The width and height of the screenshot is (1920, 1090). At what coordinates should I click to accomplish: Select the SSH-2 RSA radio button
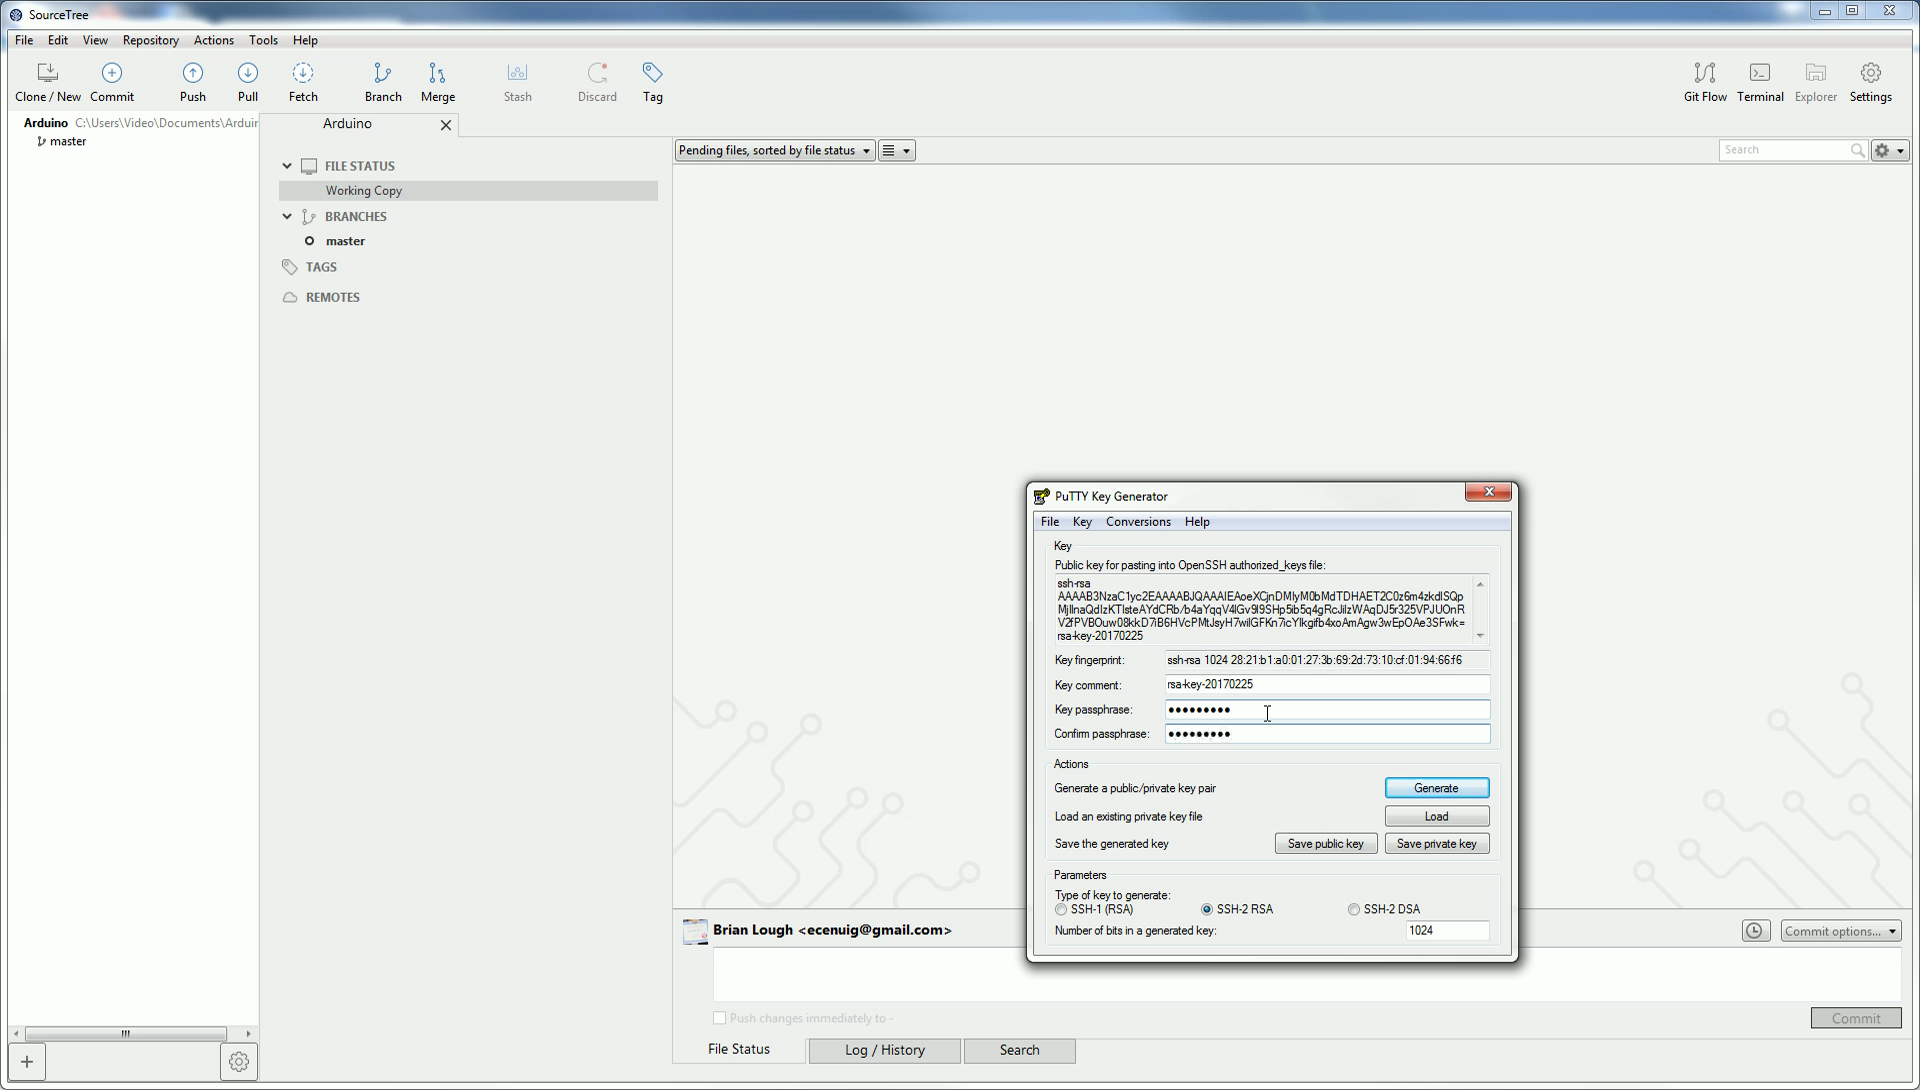pyautogui.click(x=1207, y=910)
